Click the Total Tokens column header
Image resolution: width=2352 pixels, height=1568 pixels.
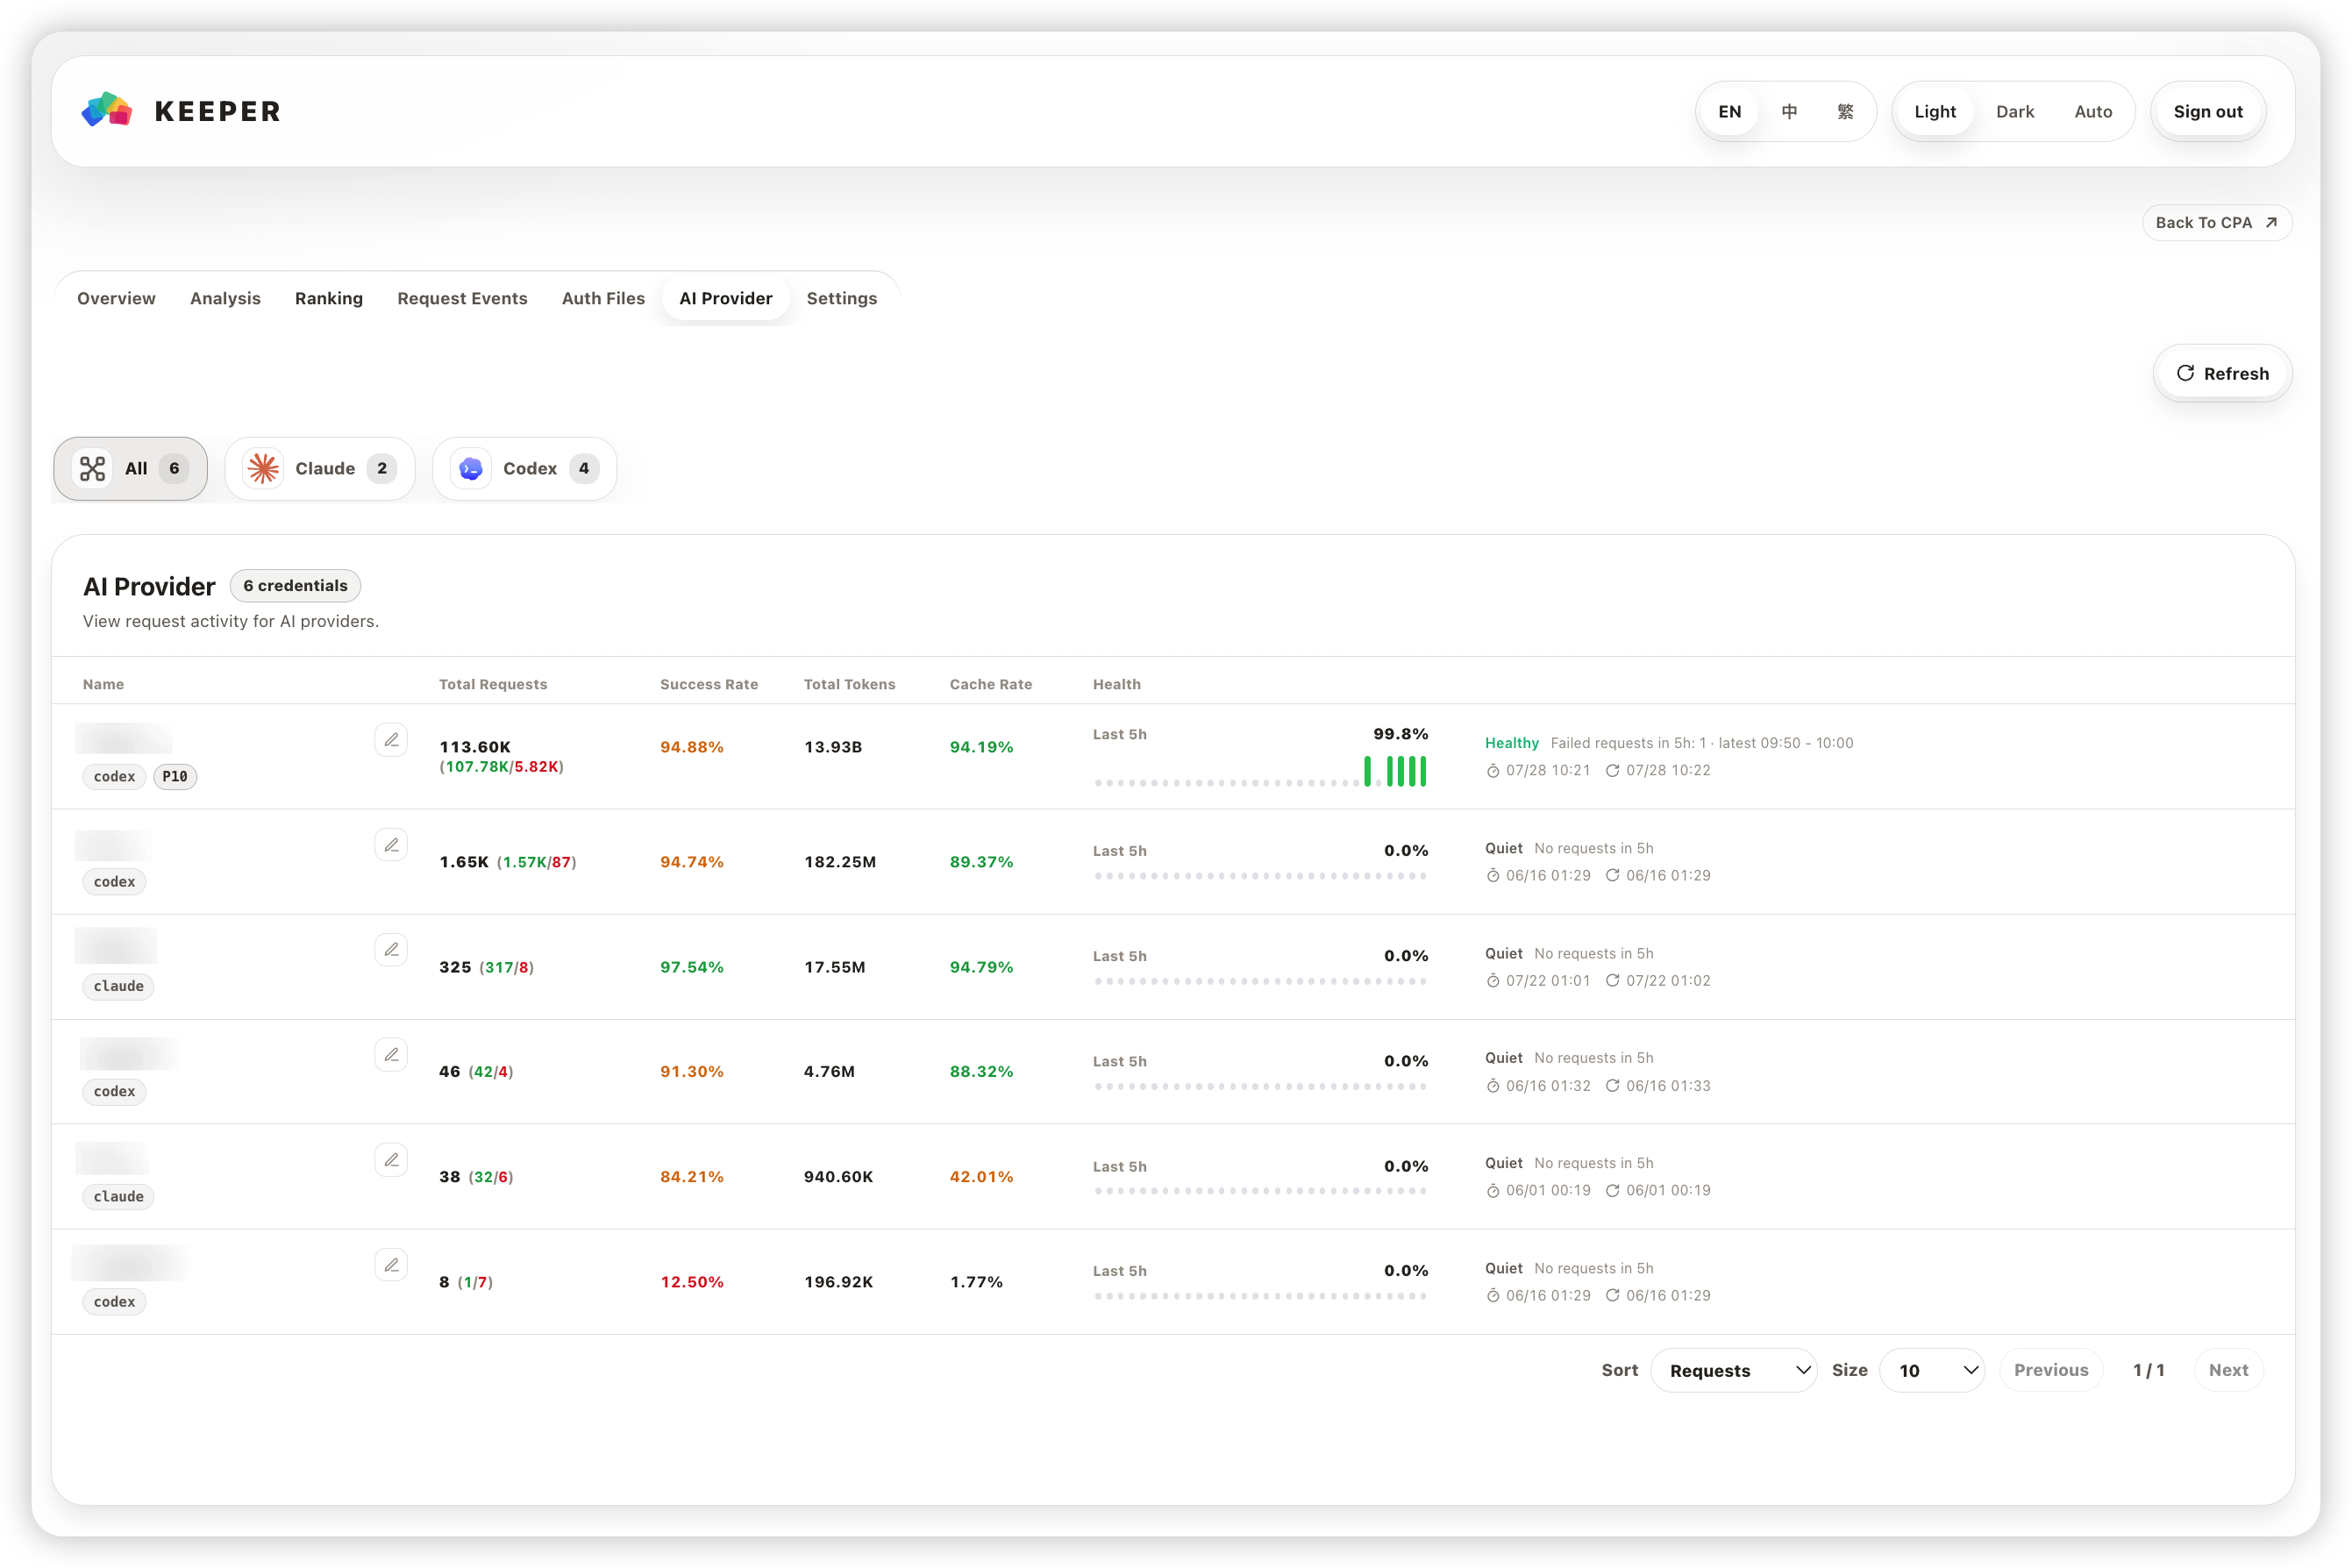point(849,684)
